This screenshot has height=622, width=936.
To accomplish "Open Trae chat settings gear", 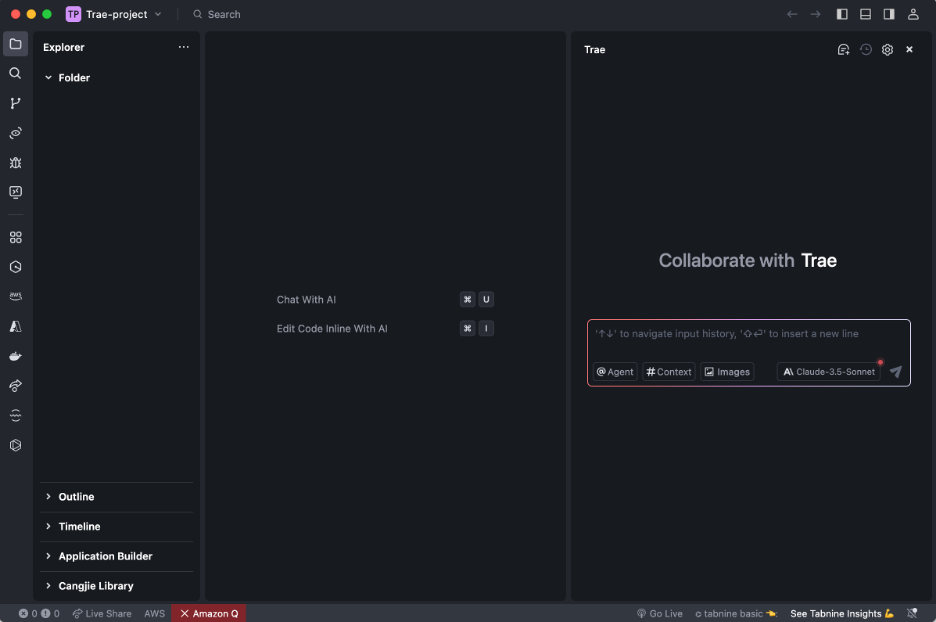I will 887,49.
